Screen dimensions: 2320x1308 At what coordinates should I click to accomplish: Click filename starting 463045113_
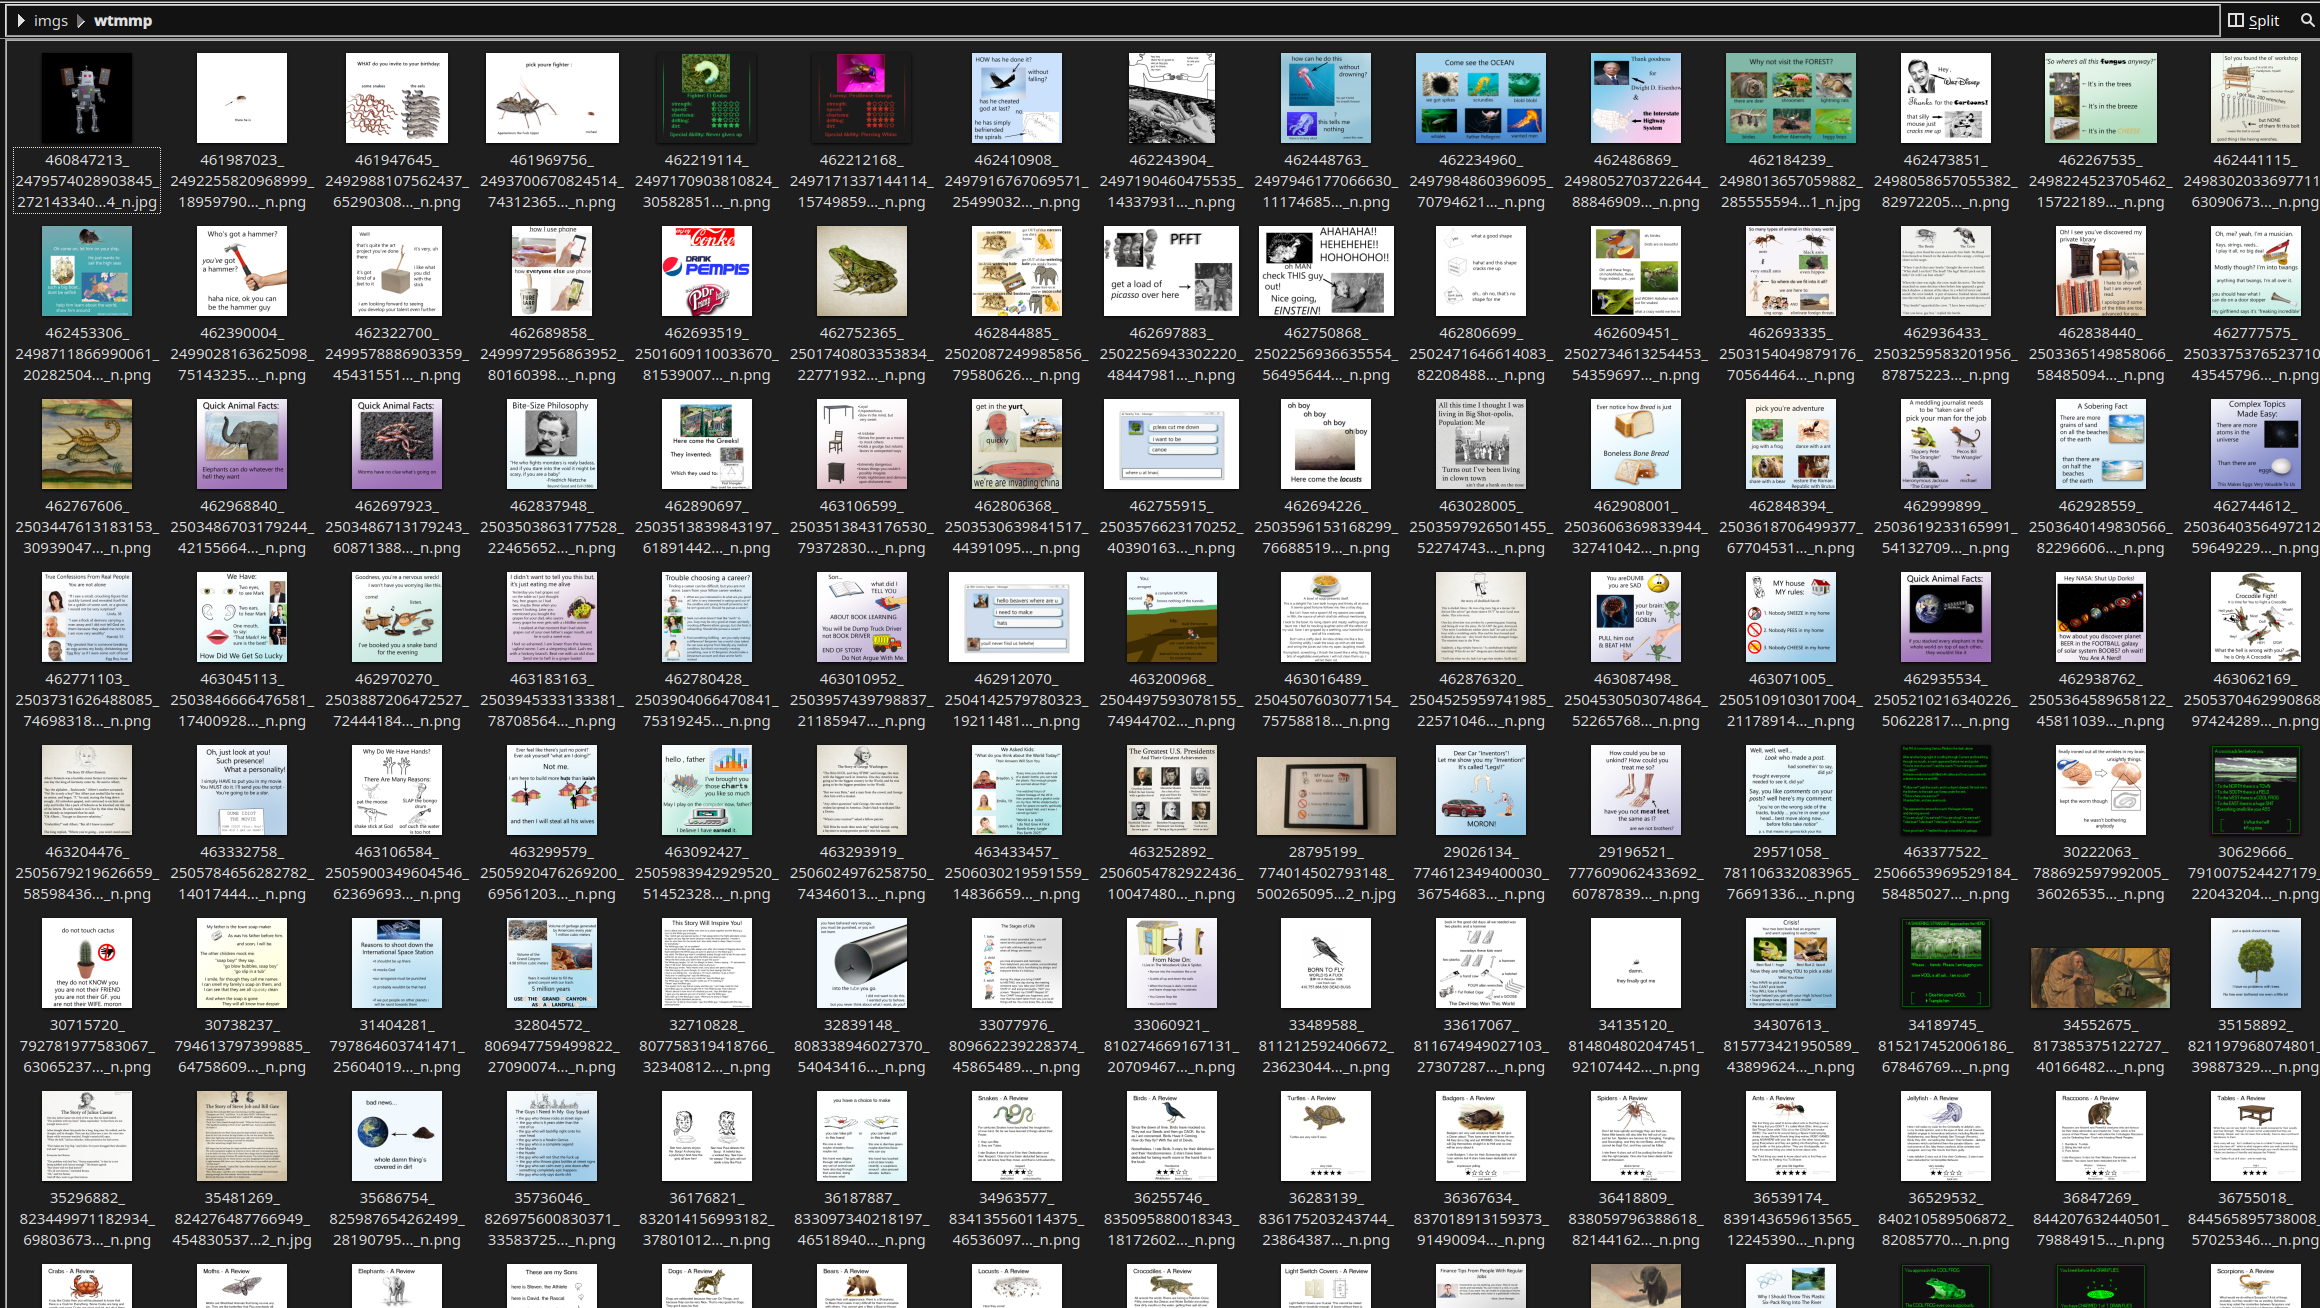pos(242,700)
